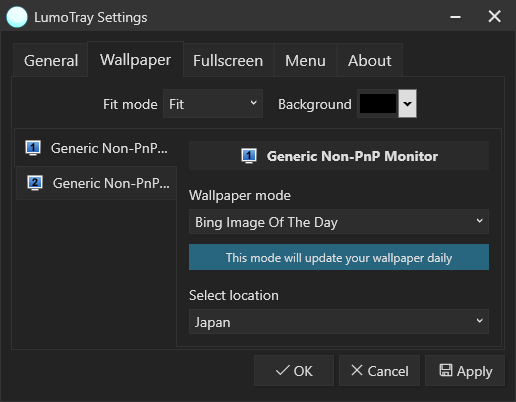
Task: Open the Fit mode dropdown
Action: pos(213,104)
